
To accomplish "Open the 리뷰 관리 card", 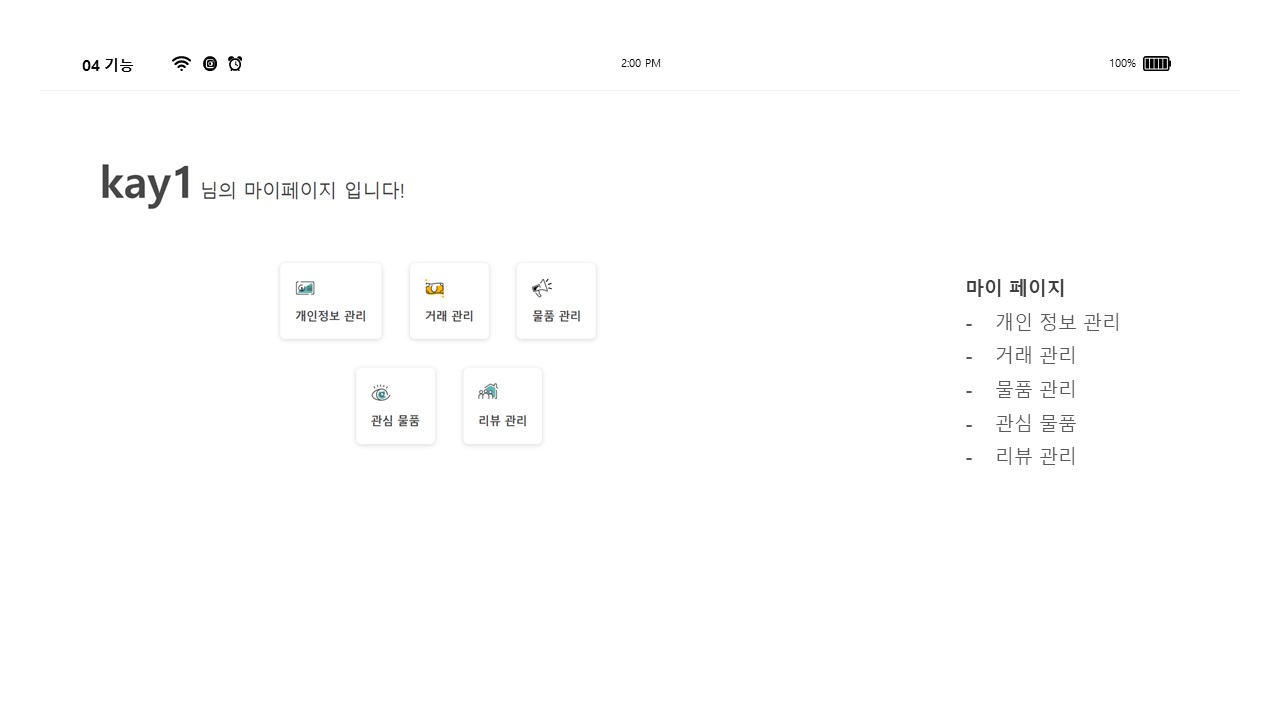I will (x=502, y=405).
